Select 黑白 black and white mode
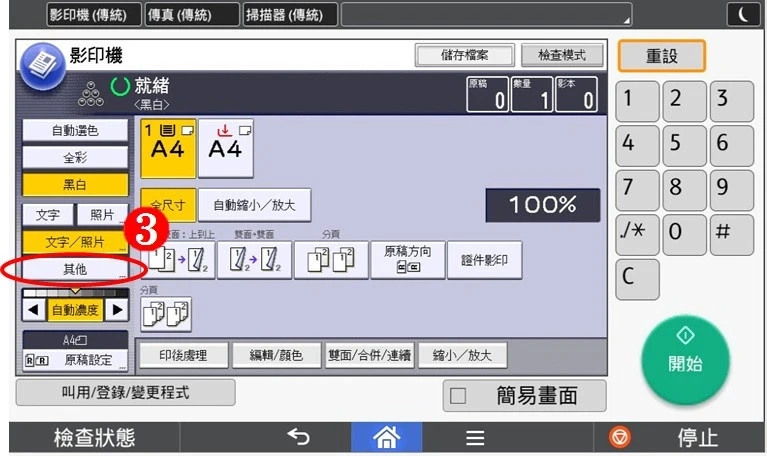The image size is (767, 456). point(75,184)
